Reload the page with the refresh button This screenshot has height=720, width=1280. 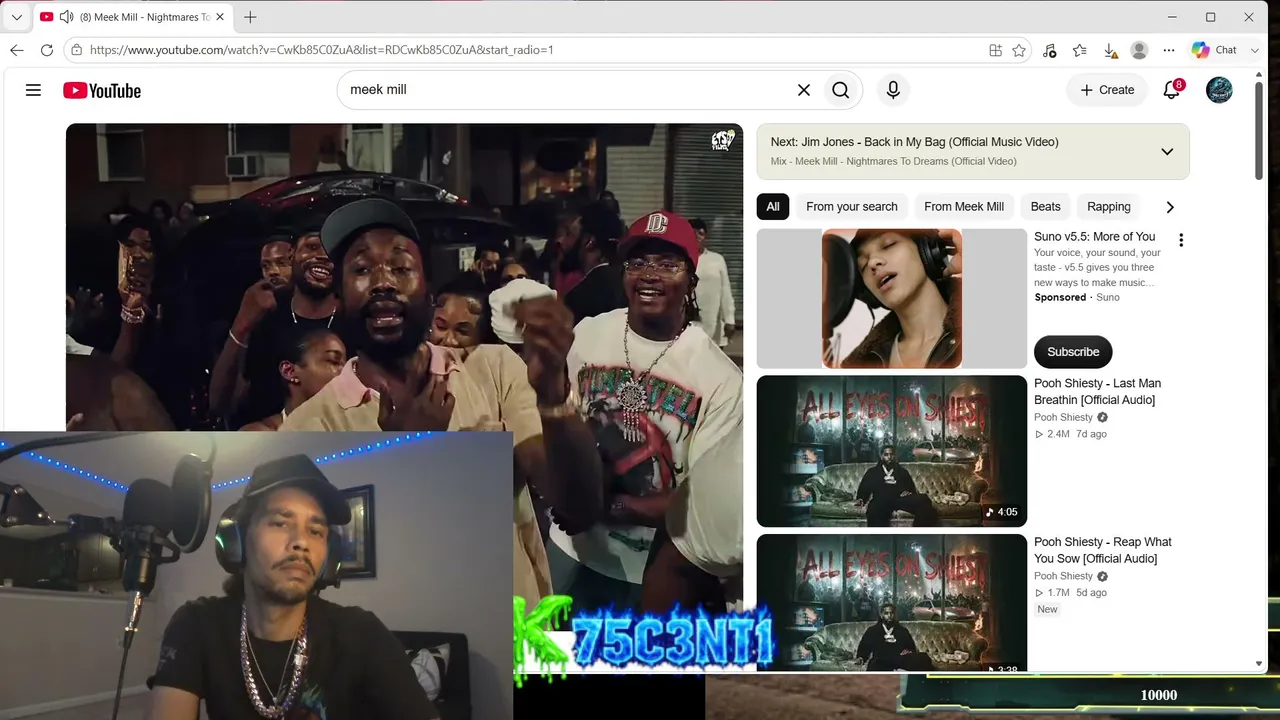[47, 50]
